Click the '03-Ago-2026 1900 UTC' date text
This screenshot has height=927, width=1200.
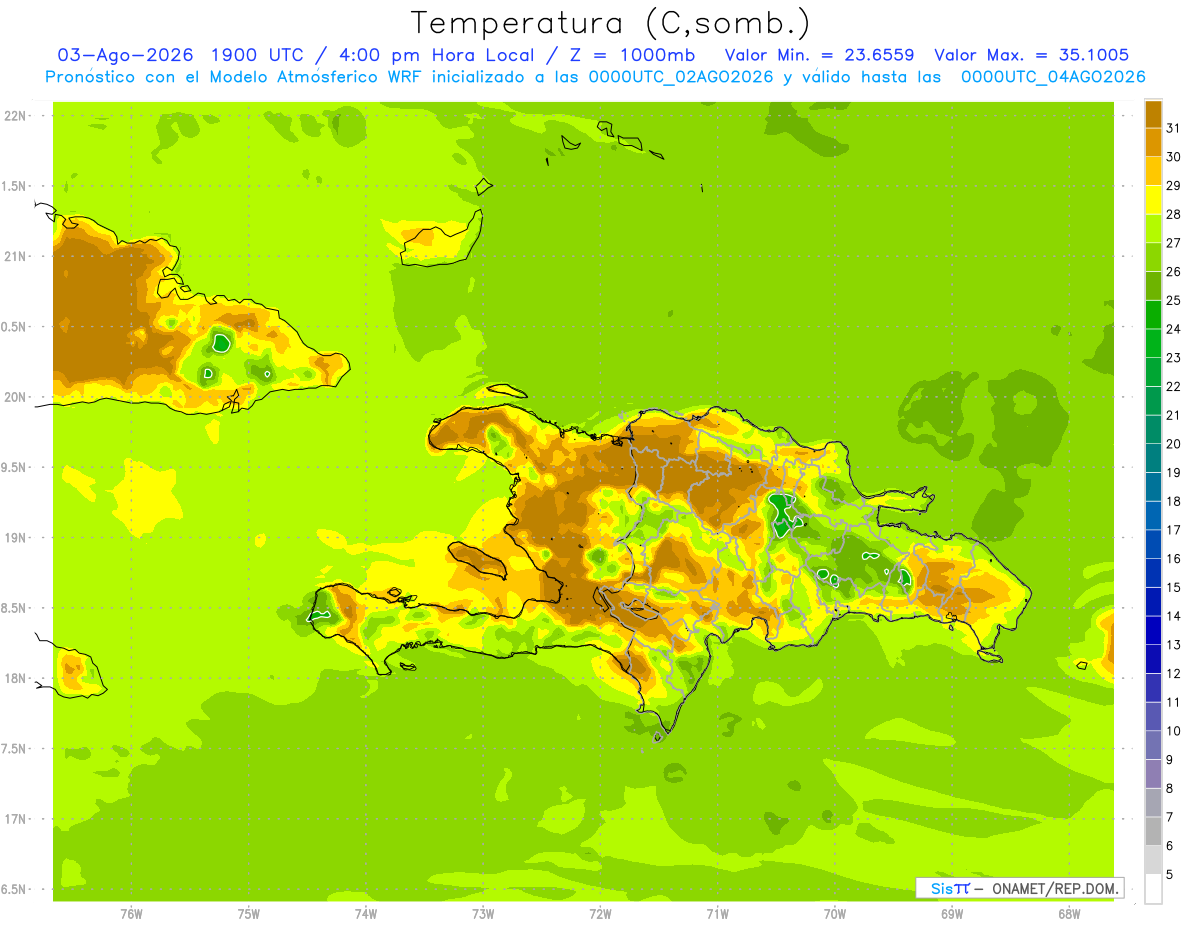point(178,55)
